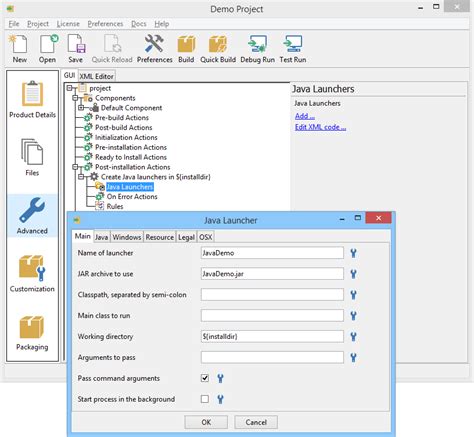This screenshot has height=437, width=474.
Task: Select the Java Launchers tree item
Action: (130, 187)
